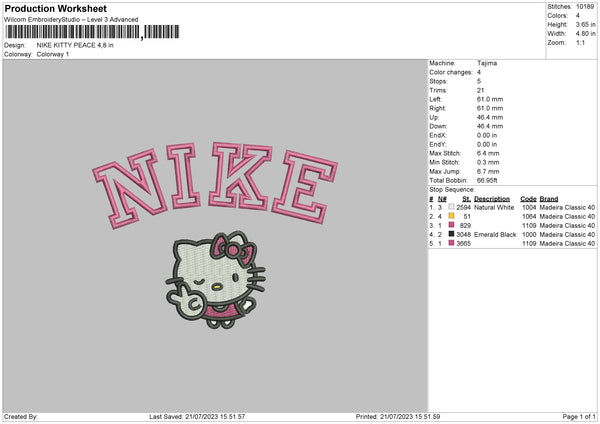Click the 'Printed: 21/07/2023 15.51.59' text
Image resolution: width=600 pixels, height=424 pixels.
pos(398,417)
